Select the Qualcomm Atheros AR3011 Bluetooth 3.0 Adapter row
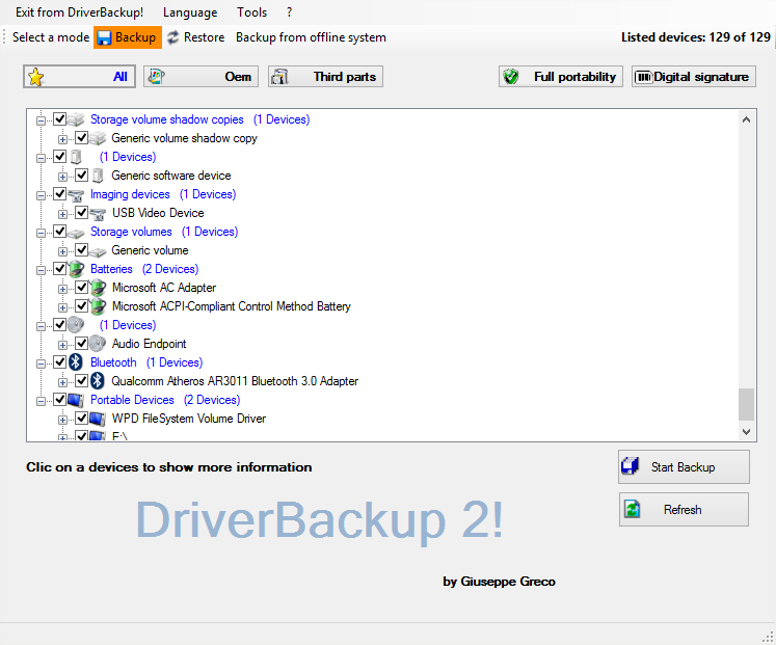Screen dimensions: 776x645 click(235, 381)
